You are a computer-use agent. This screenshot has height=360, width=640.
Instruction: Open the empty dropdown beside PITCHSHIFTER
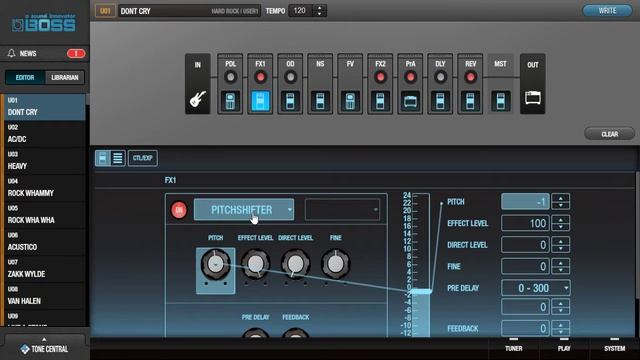(x=342, y=210)
